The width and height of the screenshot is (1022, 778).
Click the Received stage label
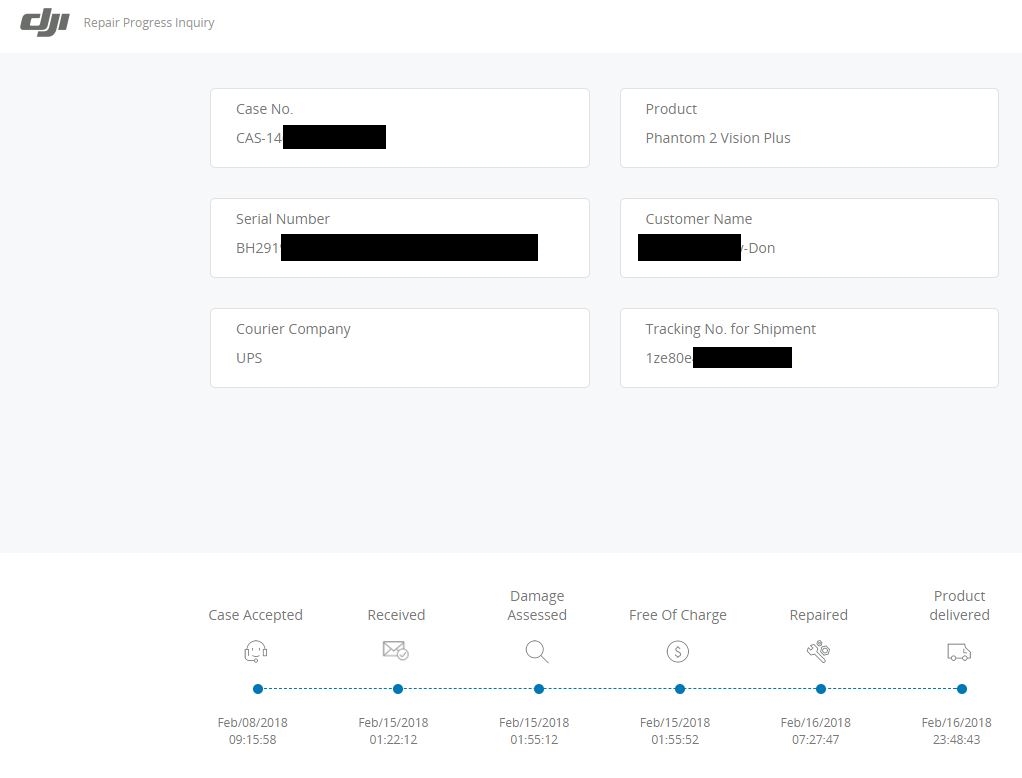tap(396, 615)
